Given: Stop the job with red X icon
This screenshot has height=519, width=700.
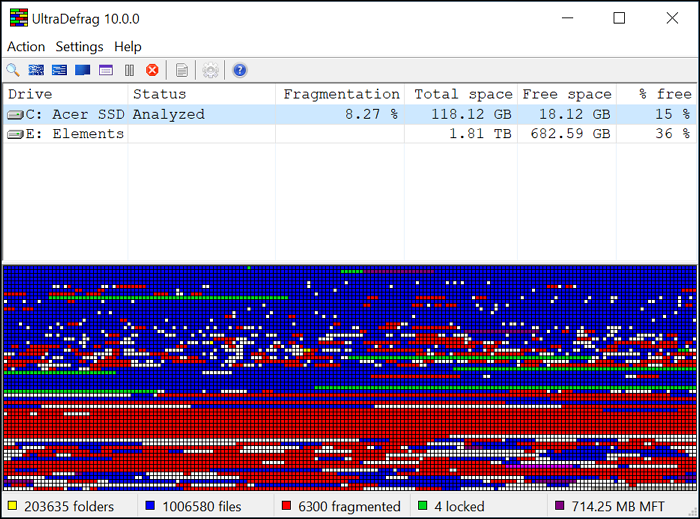Looking at the screenshot, I should coord(152,70).
